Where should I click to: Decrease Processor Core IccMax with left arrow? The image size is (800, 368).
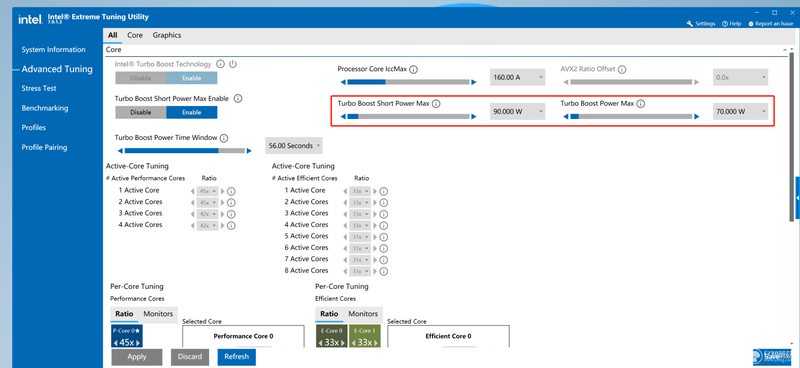pos(343,82)
